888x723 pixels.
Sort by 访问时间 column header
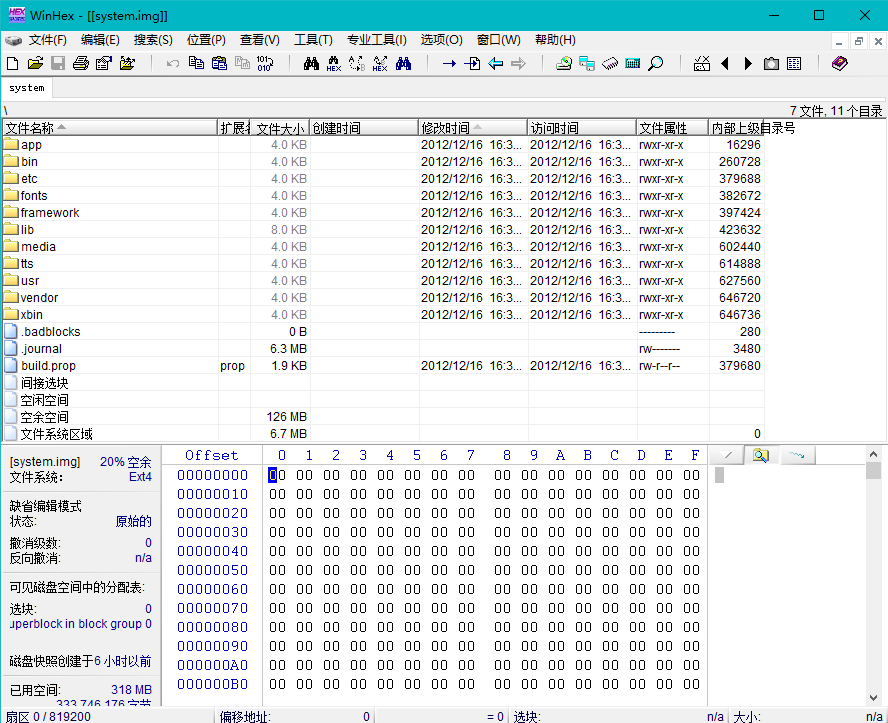[582, 128]
